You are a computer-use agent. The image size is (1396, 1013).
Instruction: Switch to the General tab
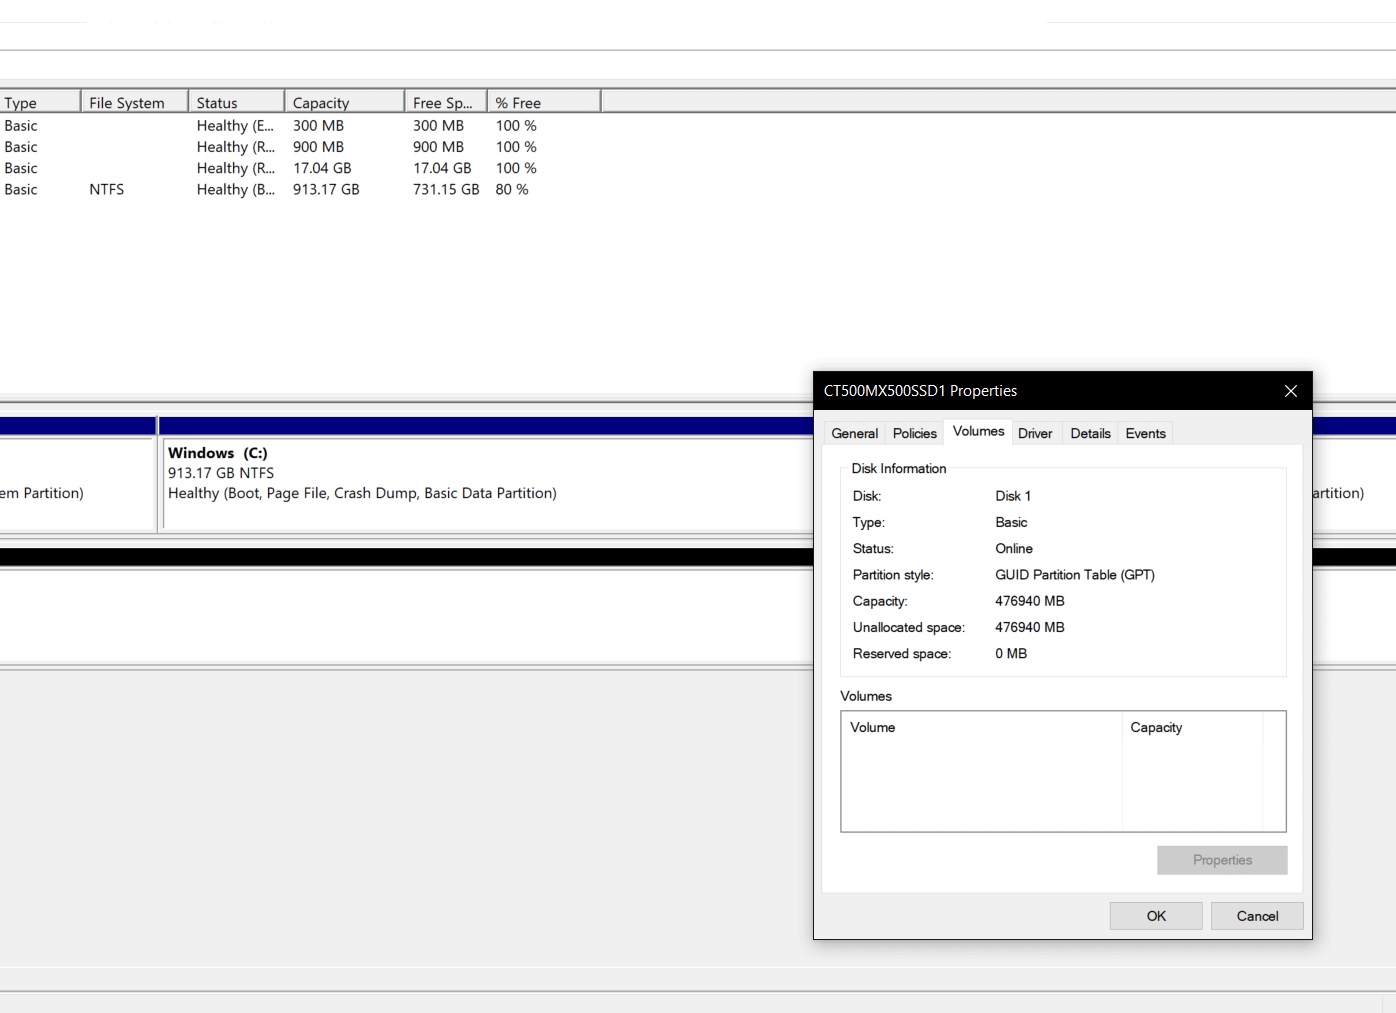tap(855, 433)
